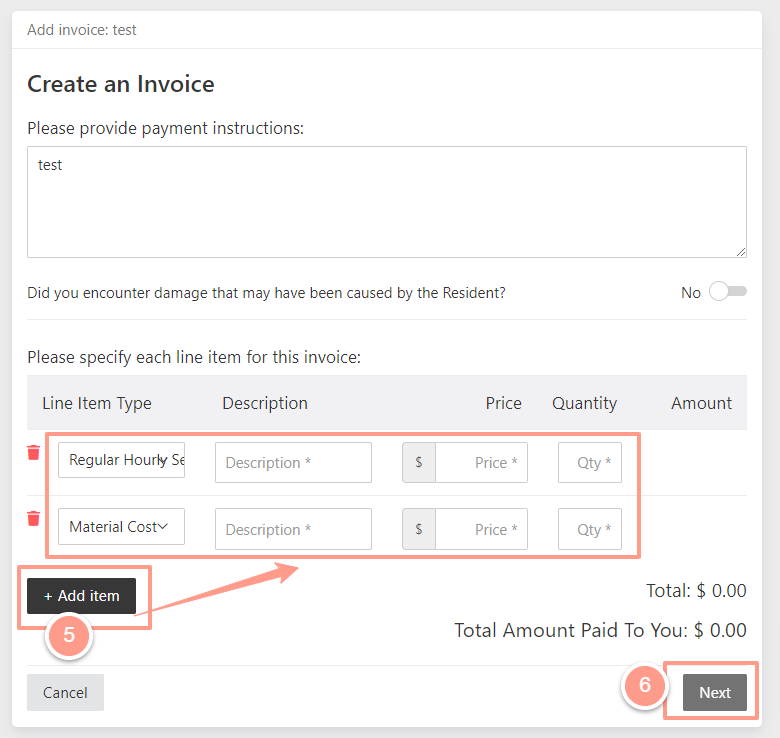Click the second row Description field
The height and width of the screenshot is (738, 780).
pos(293,529)
